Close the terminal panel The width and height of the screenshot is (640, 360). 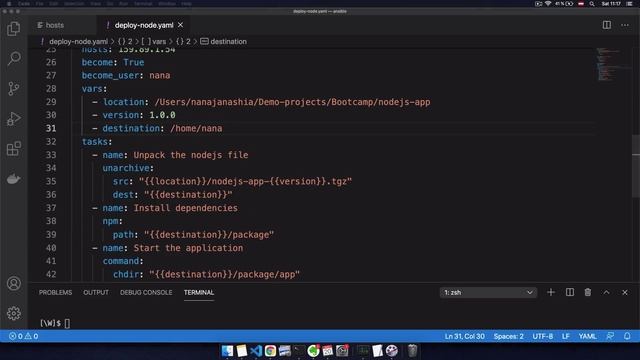[x=624, y=292]
